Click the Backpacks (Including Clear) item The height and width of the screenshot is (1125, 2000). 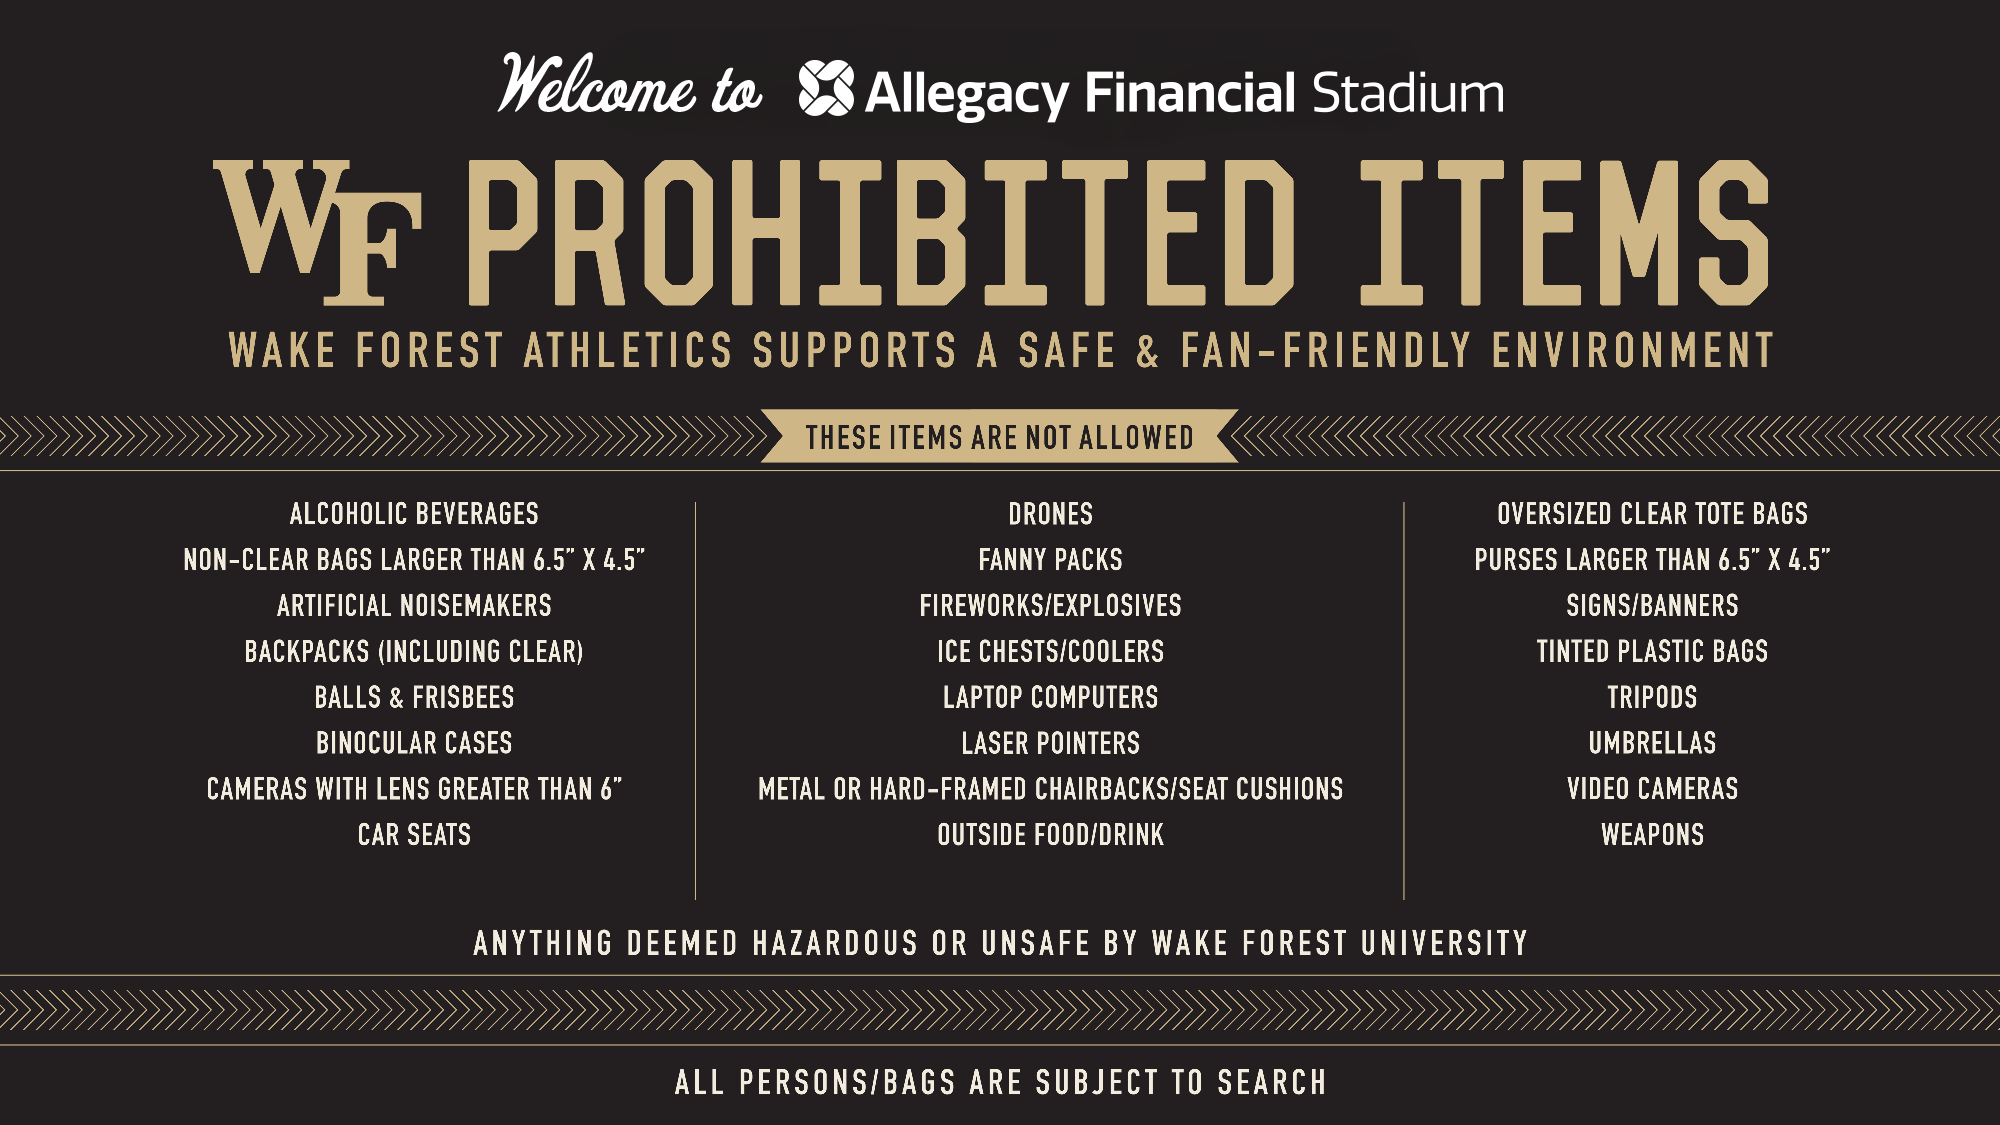click(x=414, y=652)
